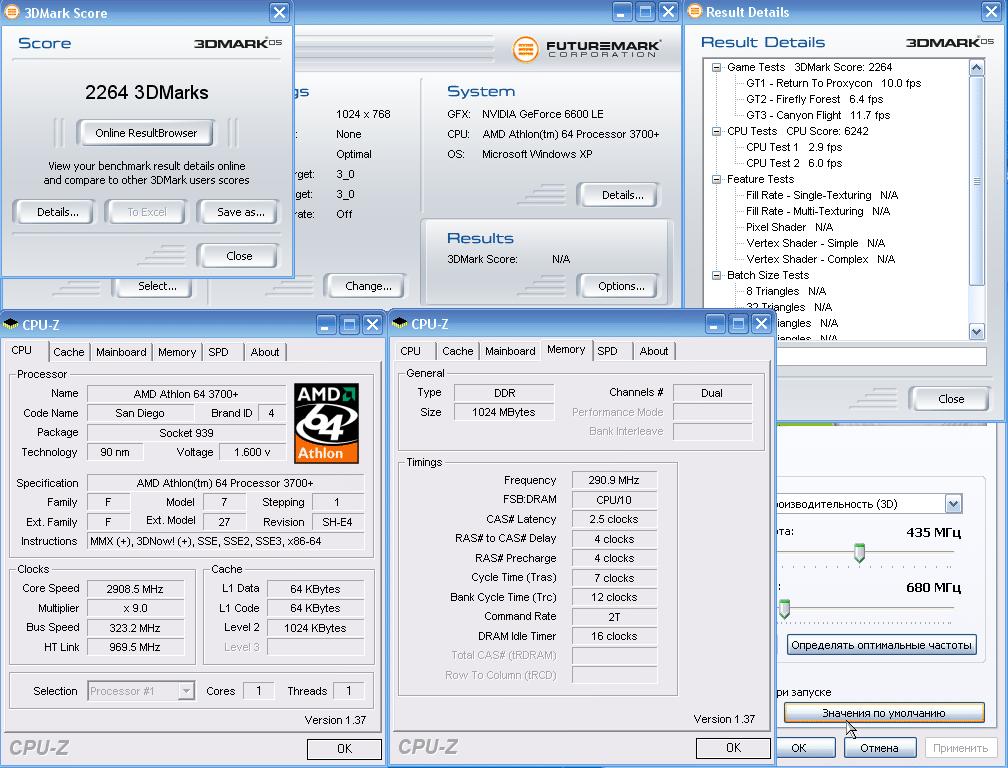Close the 3DMark Score window via X

click(279, 12)
